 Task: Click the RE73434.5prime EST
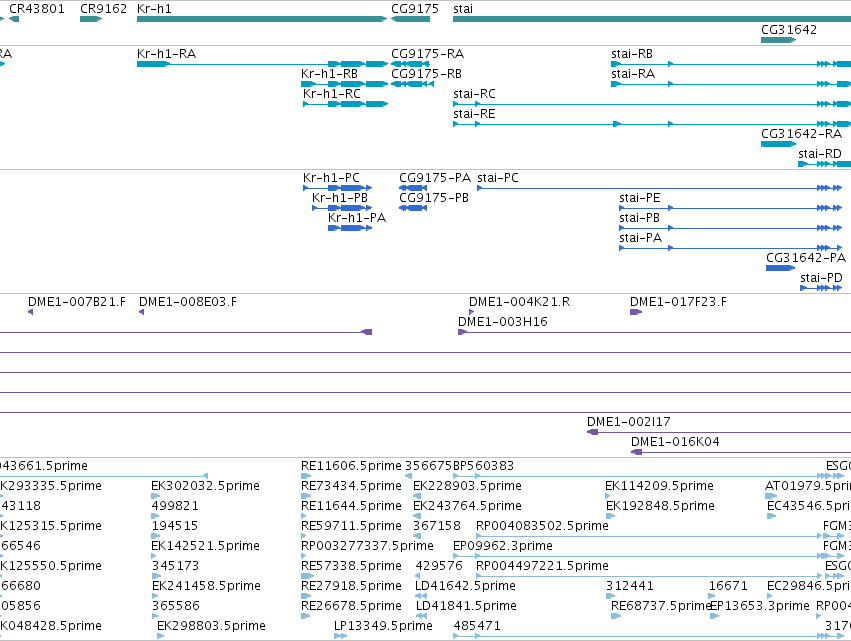306,496
